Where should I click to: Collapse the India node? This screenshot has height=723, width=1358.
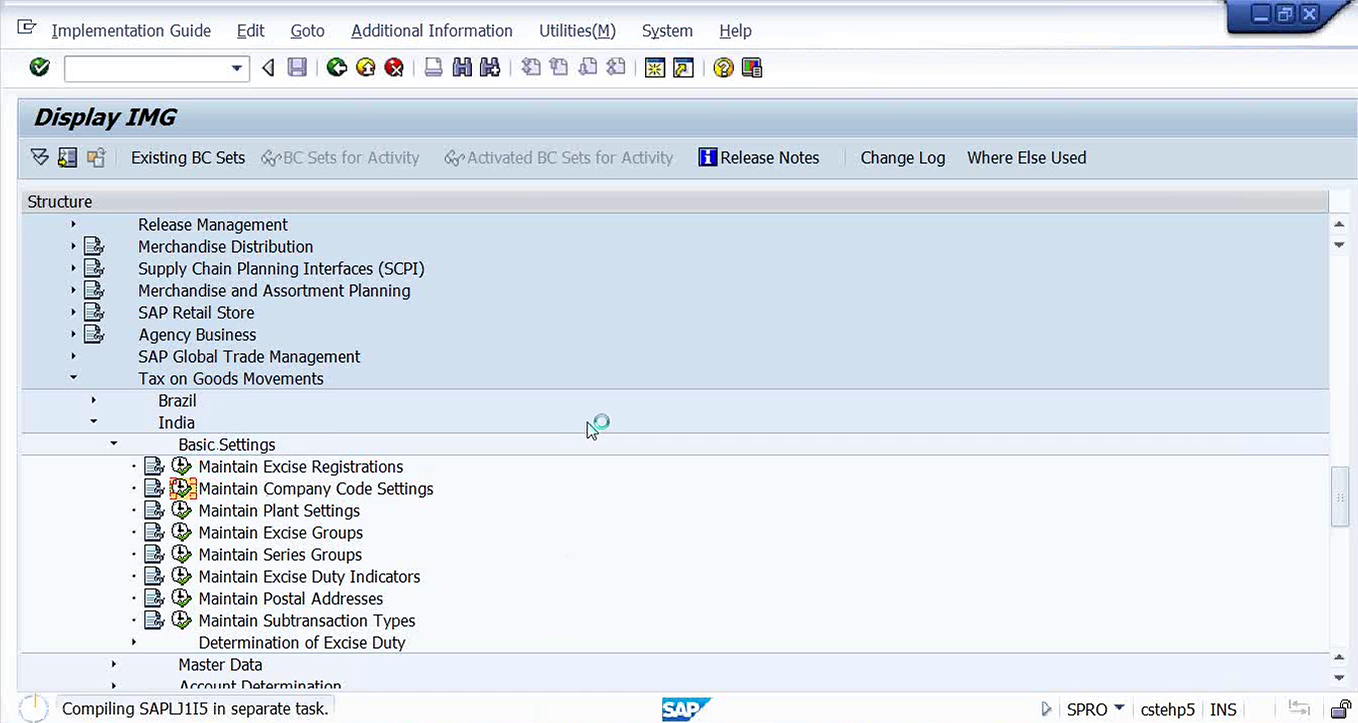[x=94, y=422]
